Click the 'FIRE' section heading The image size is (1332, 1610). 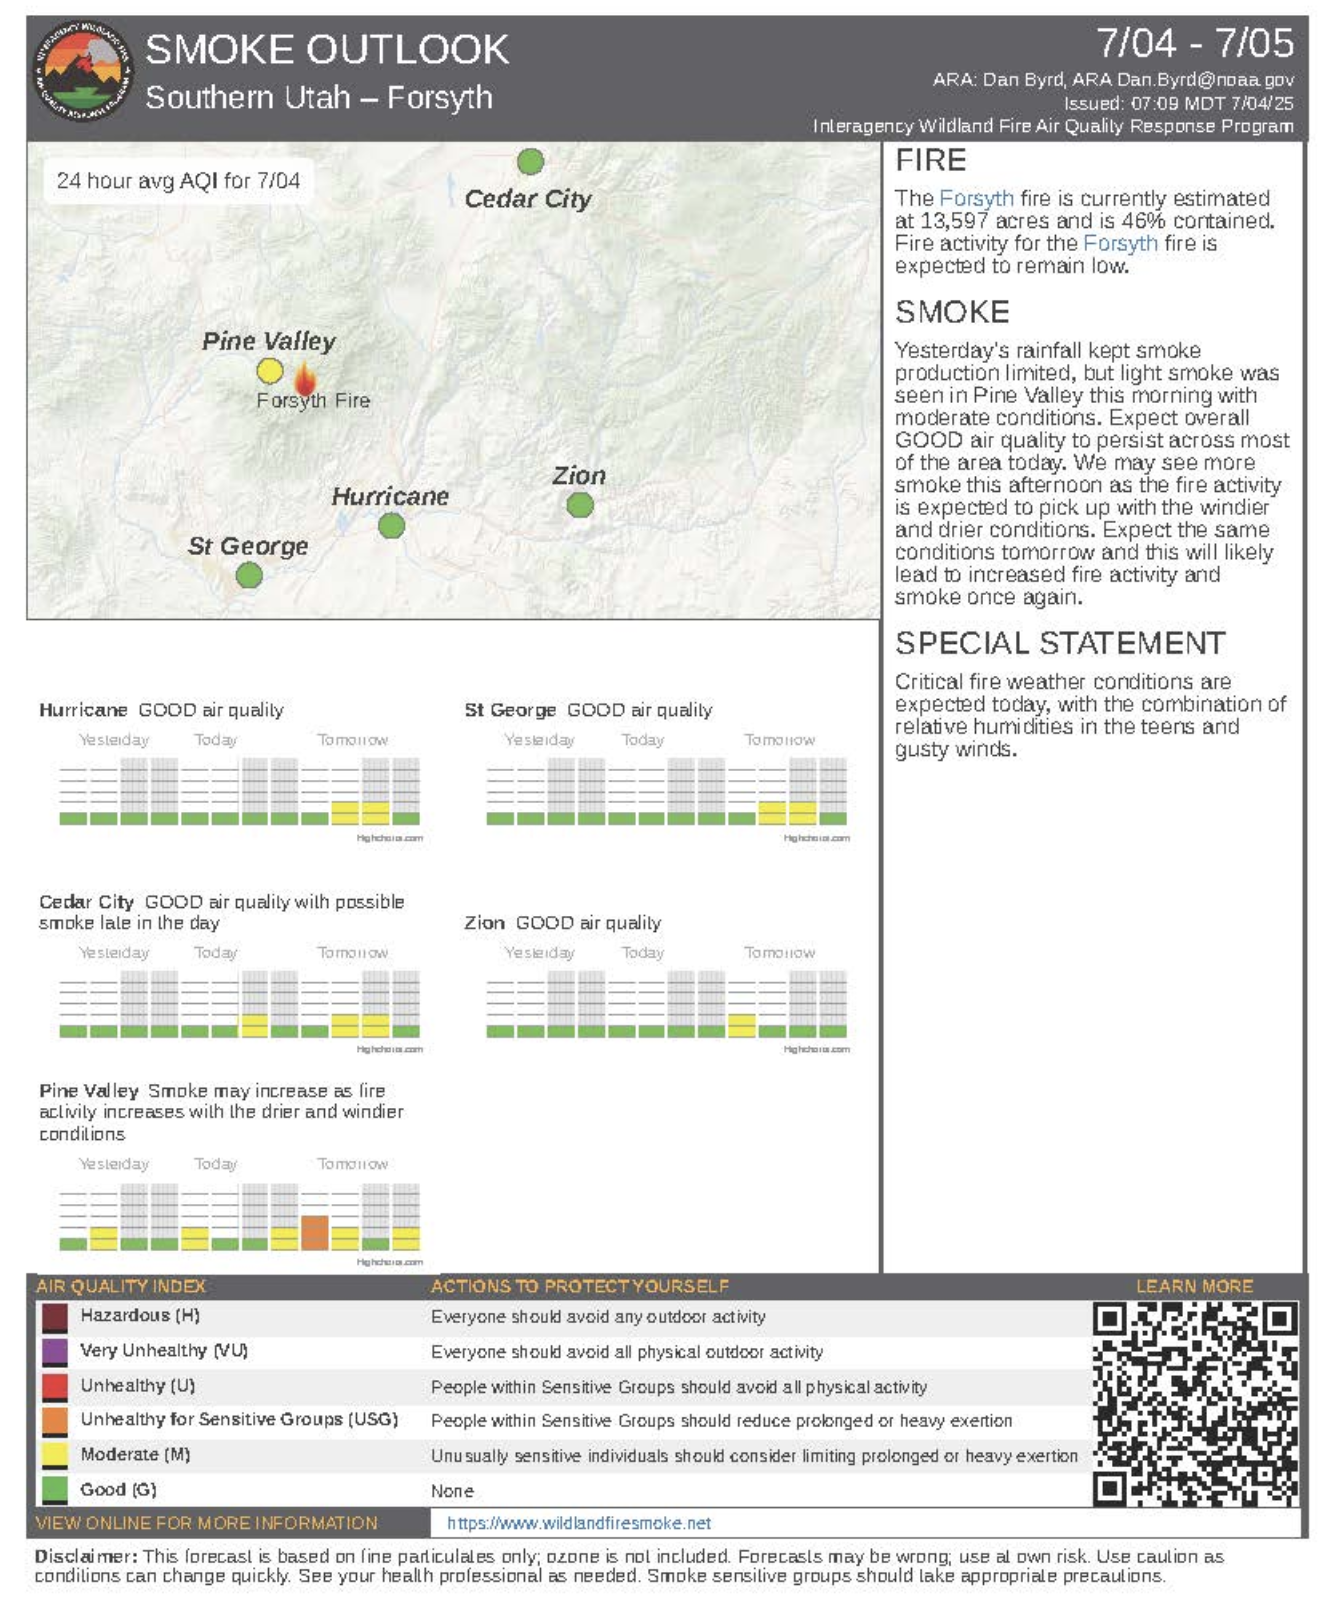[x=931, y=160]
